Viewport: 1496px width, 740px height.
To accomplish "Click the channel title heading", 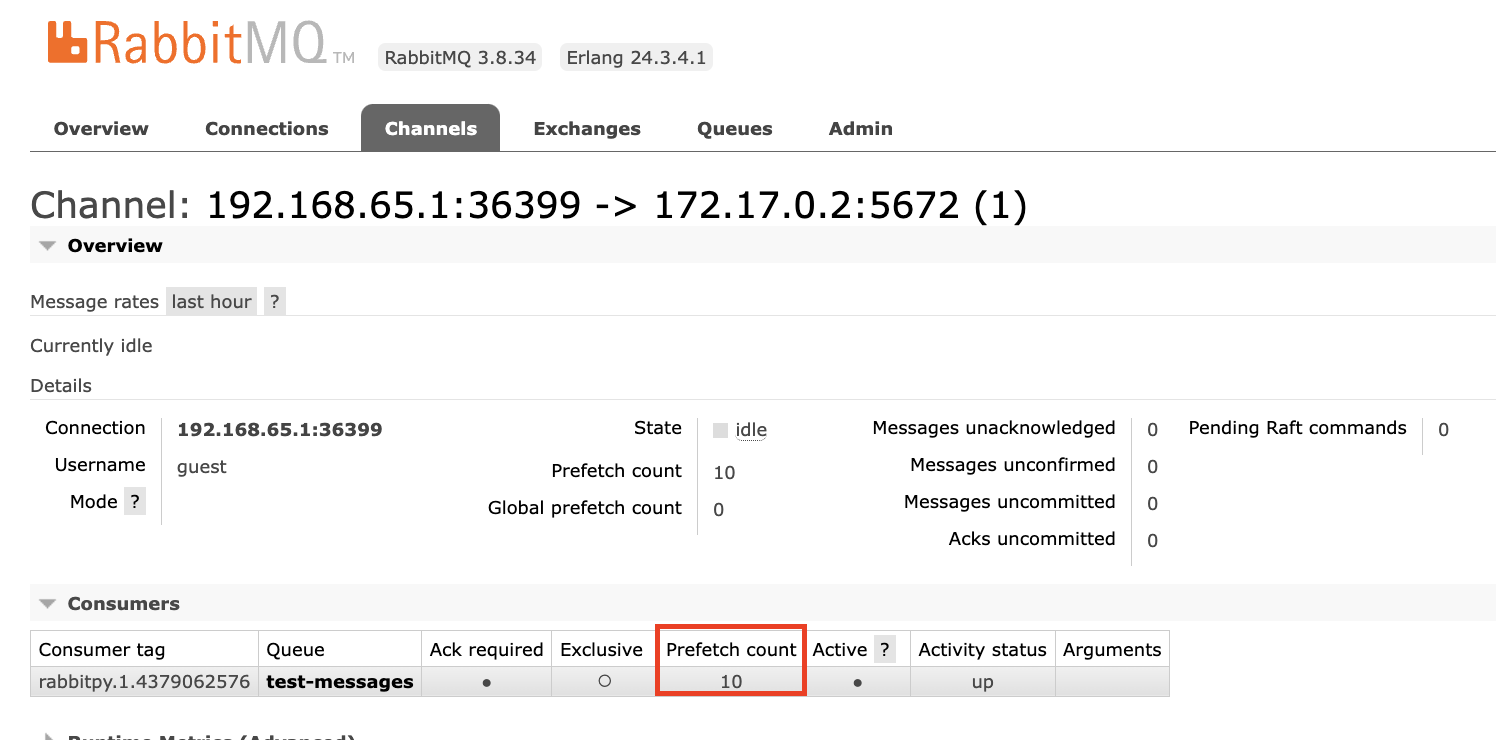I will tap(529, 205).
